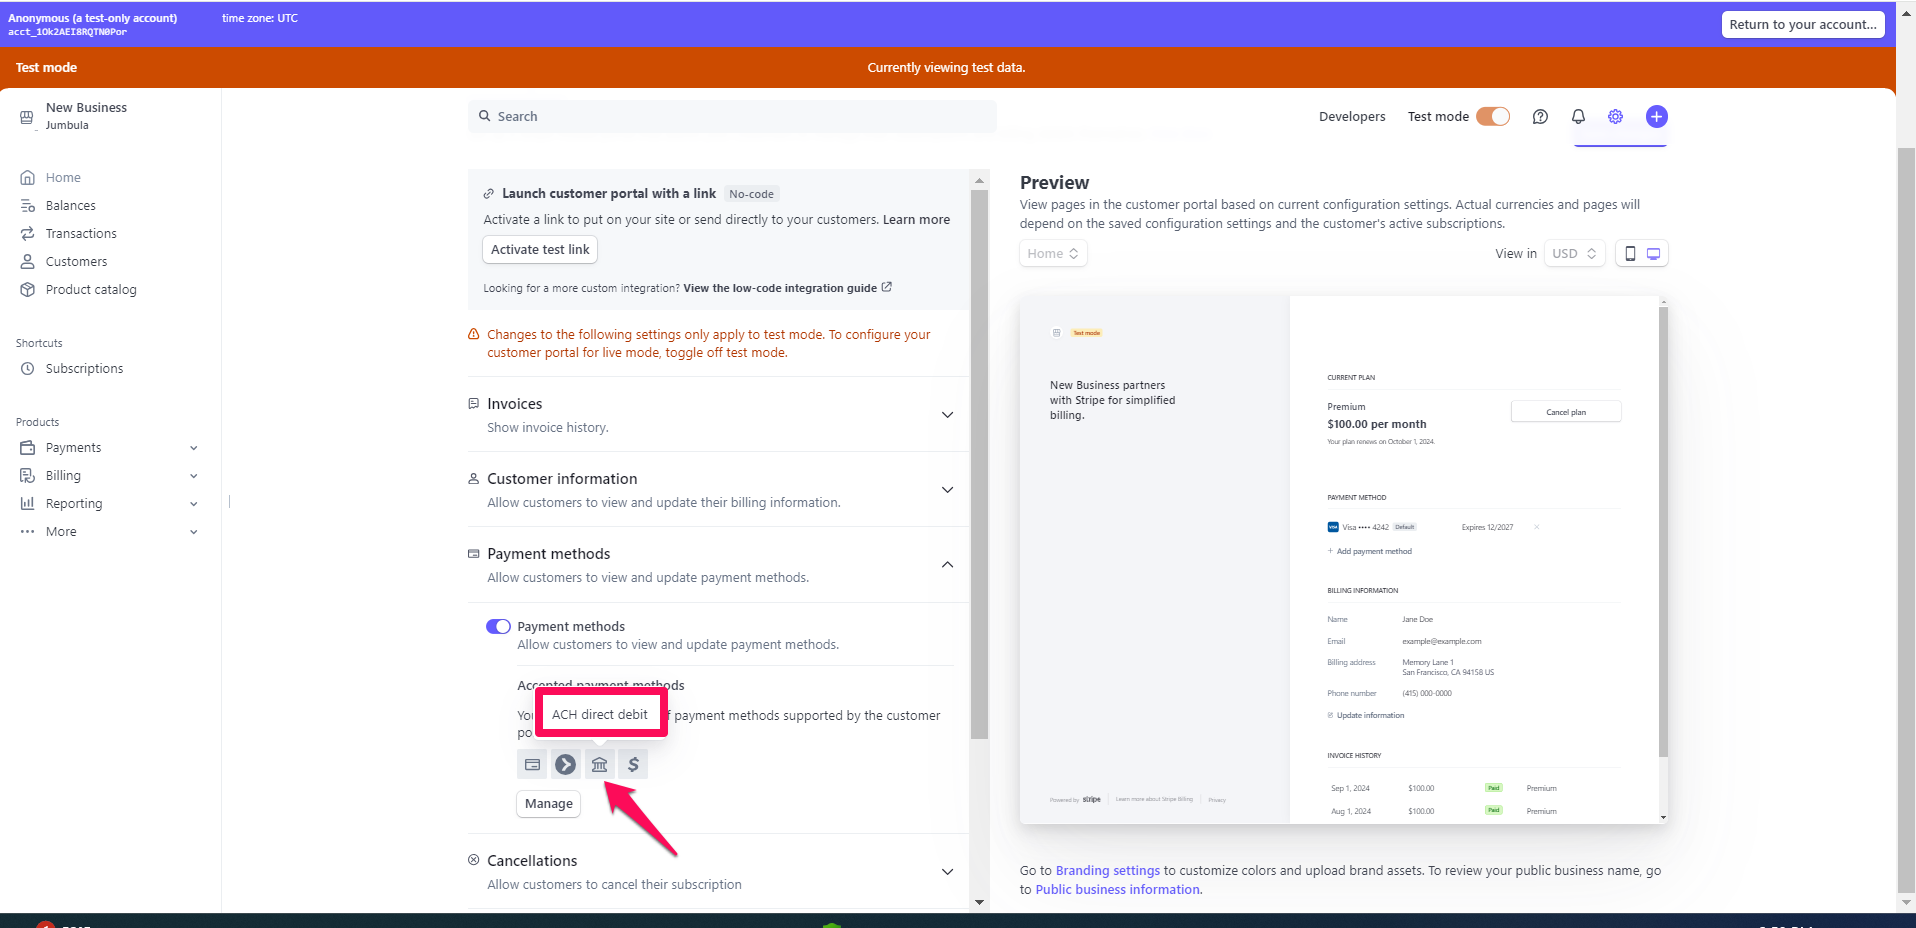Viewport: 1916px width, 928px height.
Task: Click the dollar sign payment method icon
Action: [633, 764]
